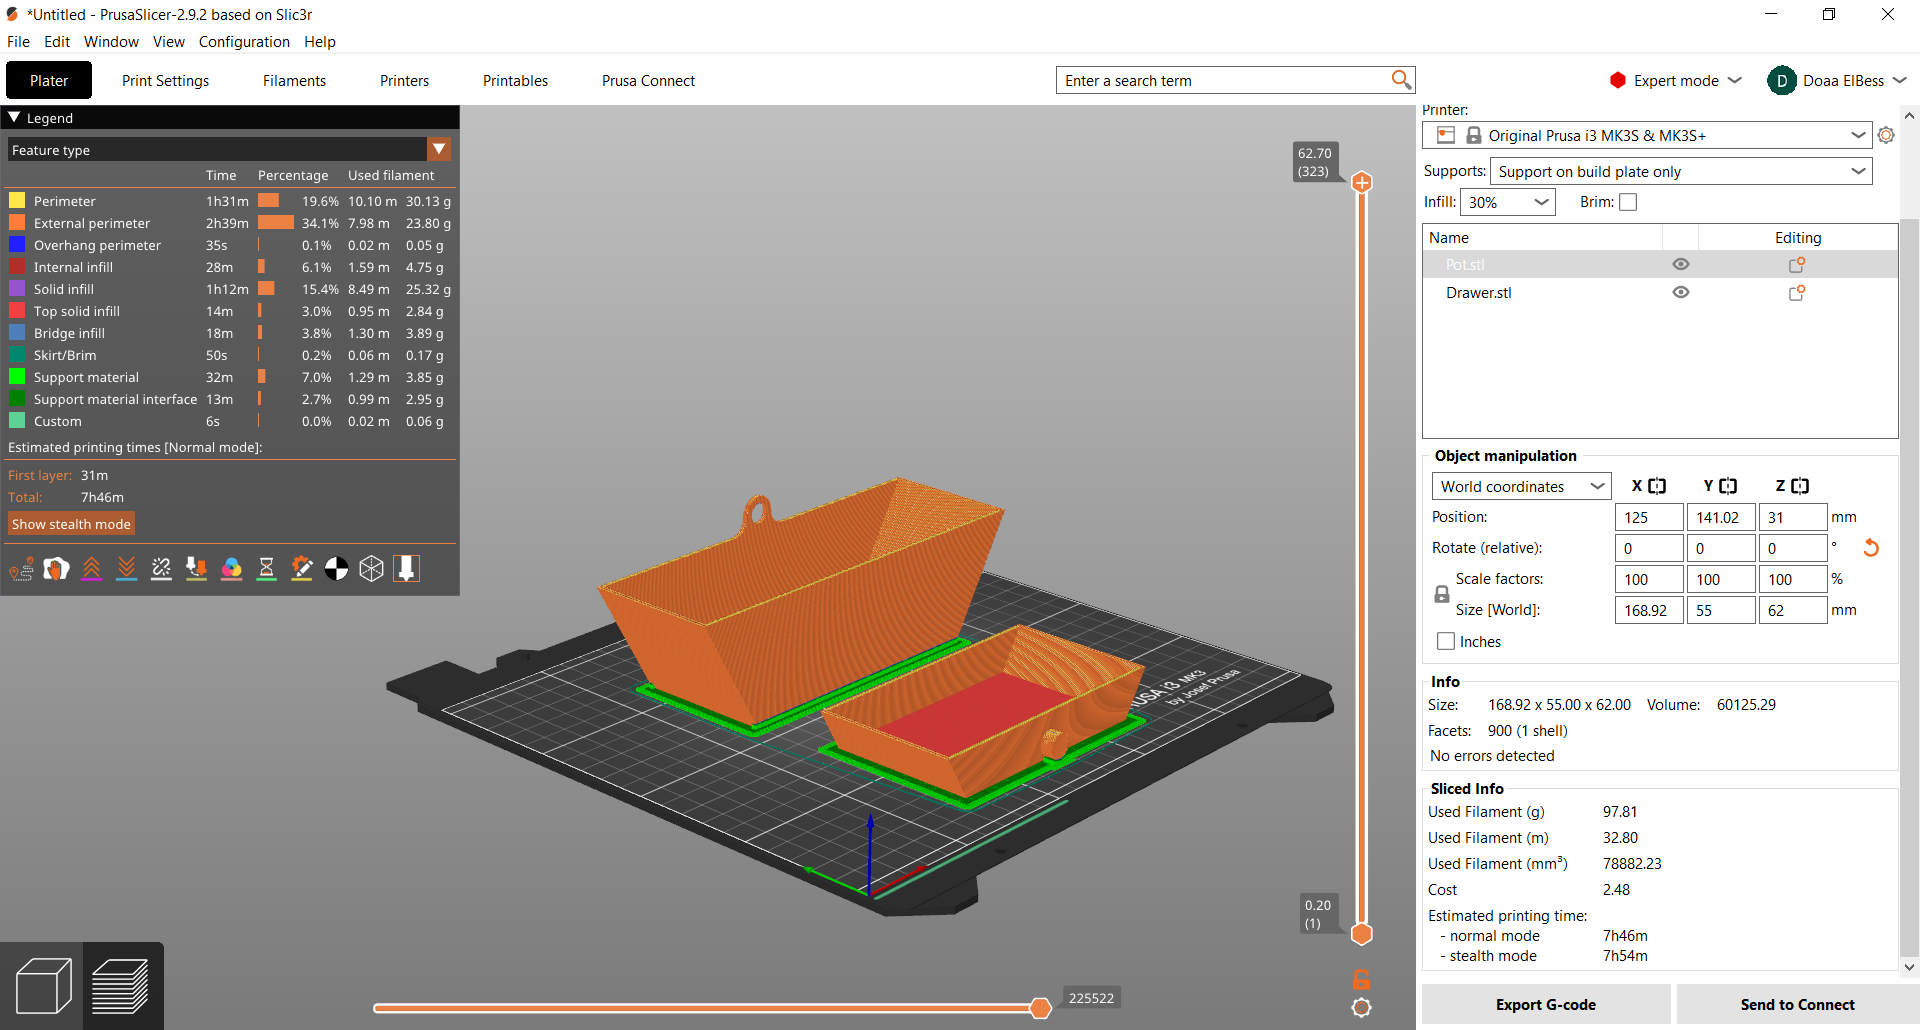Toggle Shells cube icon in legend
The width and height of the screenshot is (1920, 1030).
coord(371,569)
